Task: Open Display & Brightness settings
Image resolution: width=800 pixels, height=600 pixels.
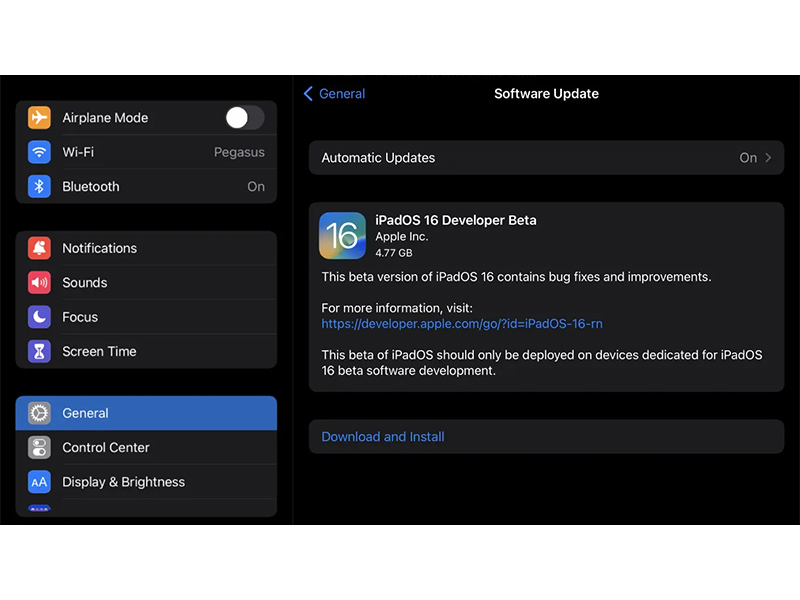Action: coord(146,482)
